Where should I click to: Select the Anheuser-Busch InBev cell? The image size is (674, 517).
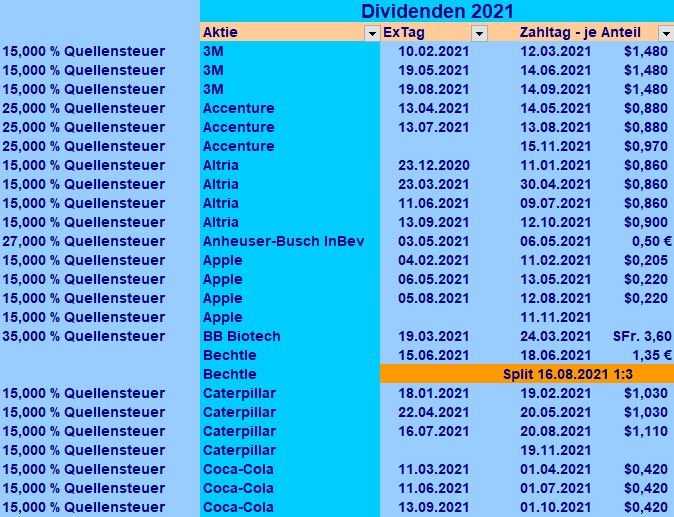(x=290, y=241)
